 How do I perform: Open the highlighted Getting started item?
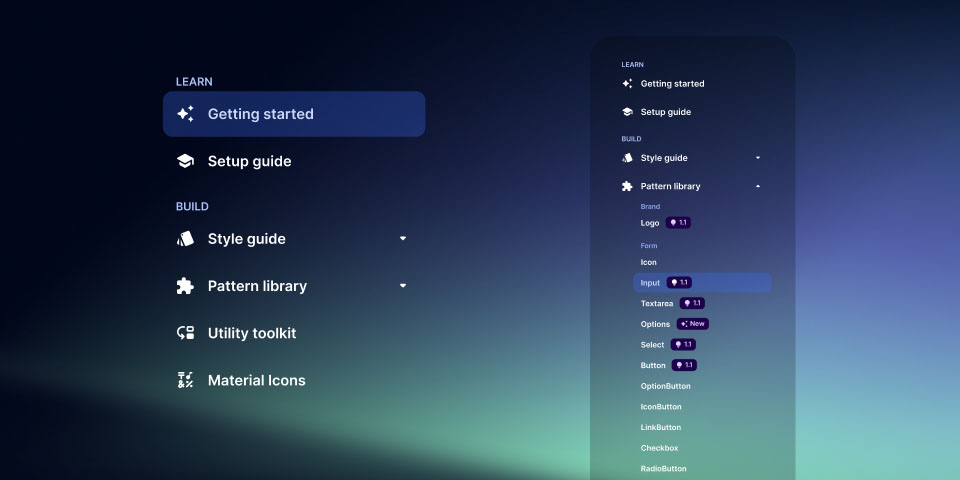point(294,114)
